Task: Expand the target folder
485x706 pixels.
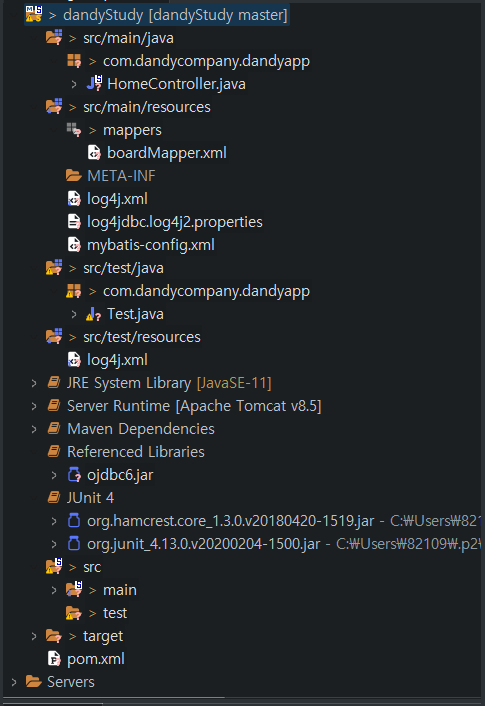Action: [x=34, y=636]
